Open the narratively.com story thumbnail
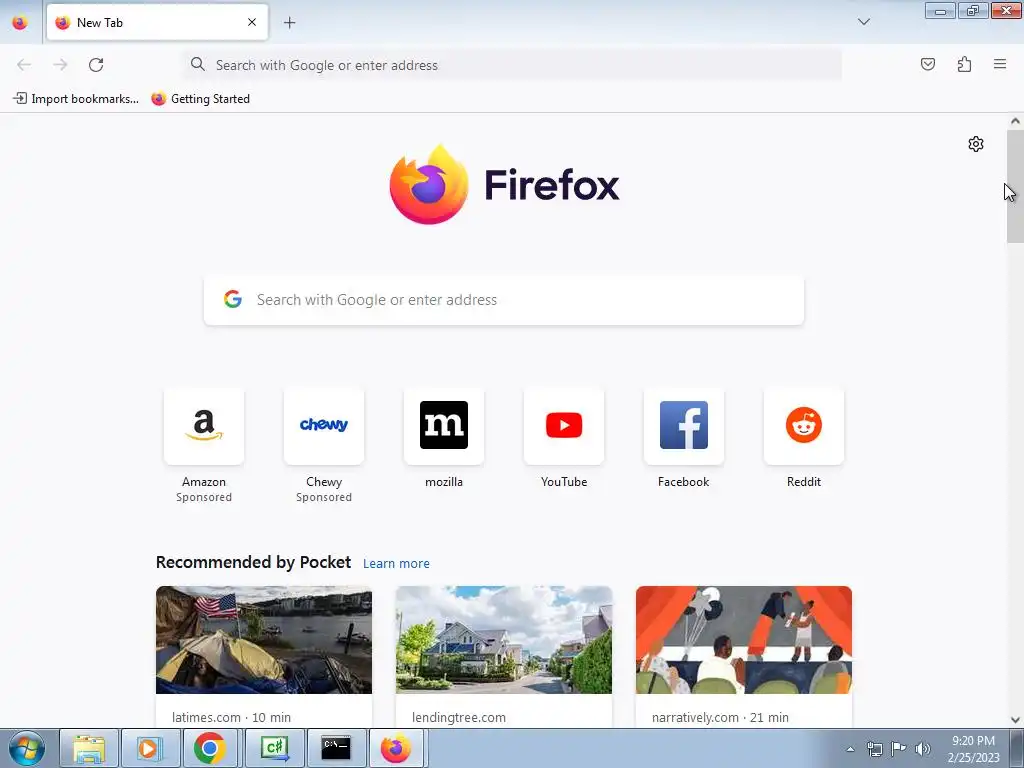The height and width of the screenshot is (768, 1024). pos(744,640)
